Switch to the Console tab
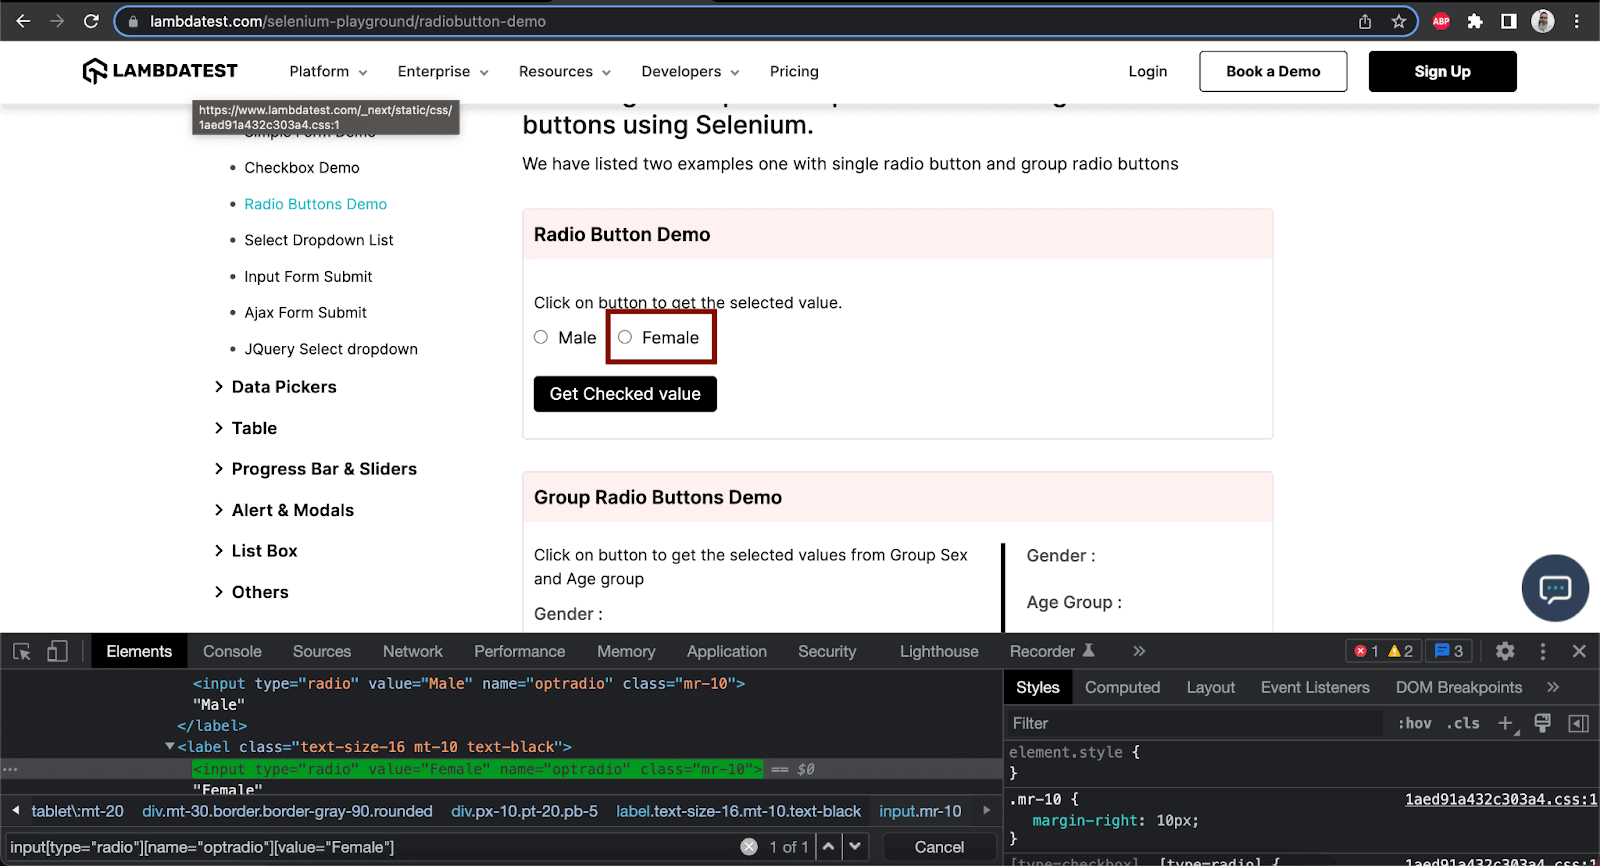 (x=232, y=651)
